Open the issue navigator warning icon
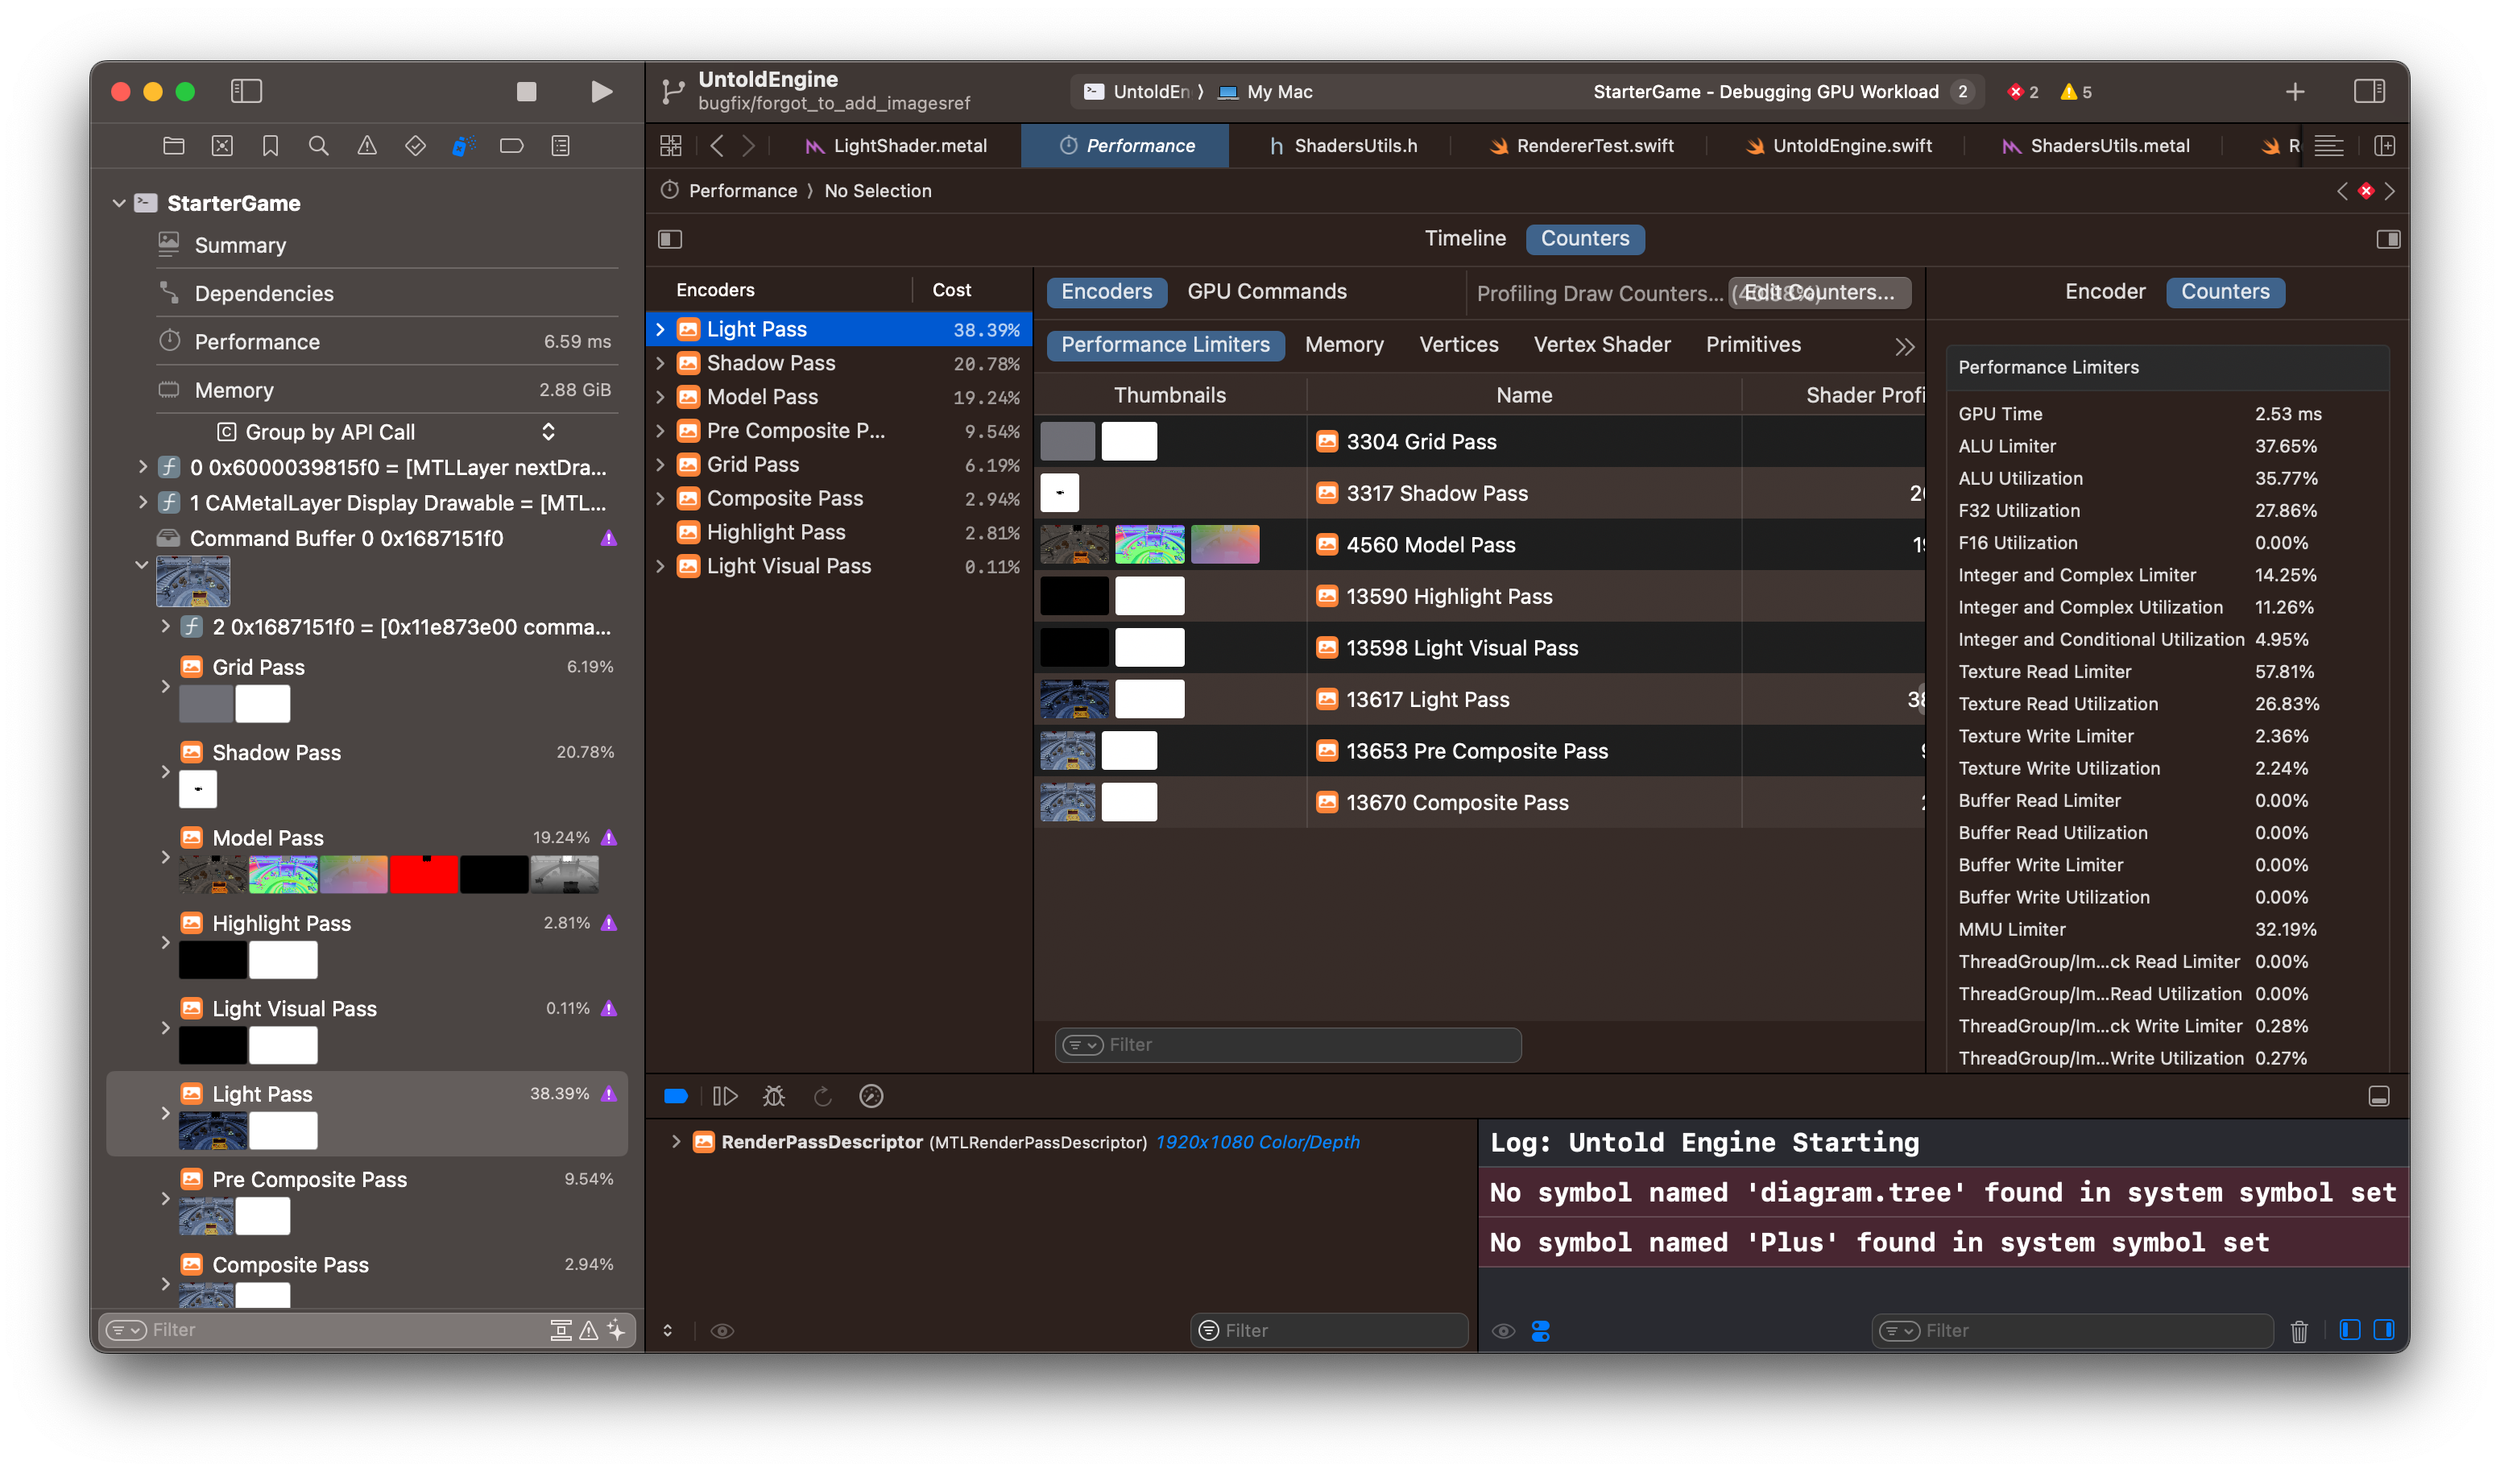 pos(367,146)
